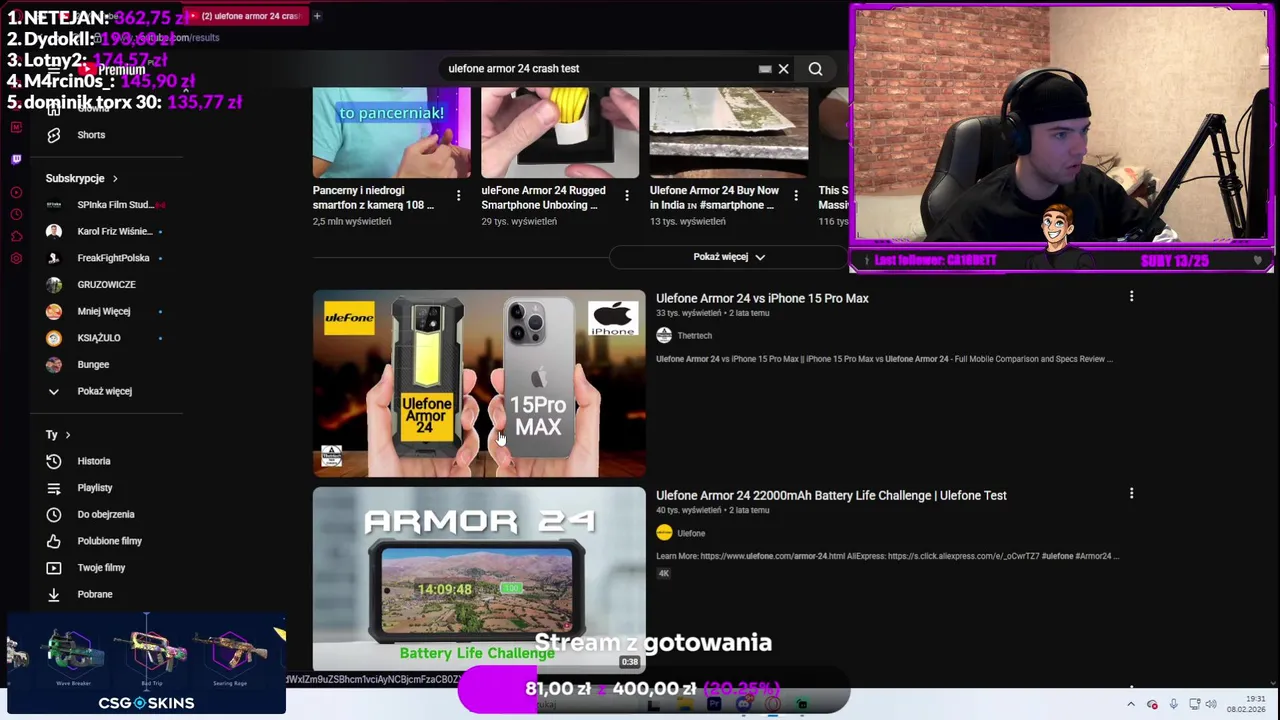
Task: Click the search magnifier button
Action: point(815,69)
